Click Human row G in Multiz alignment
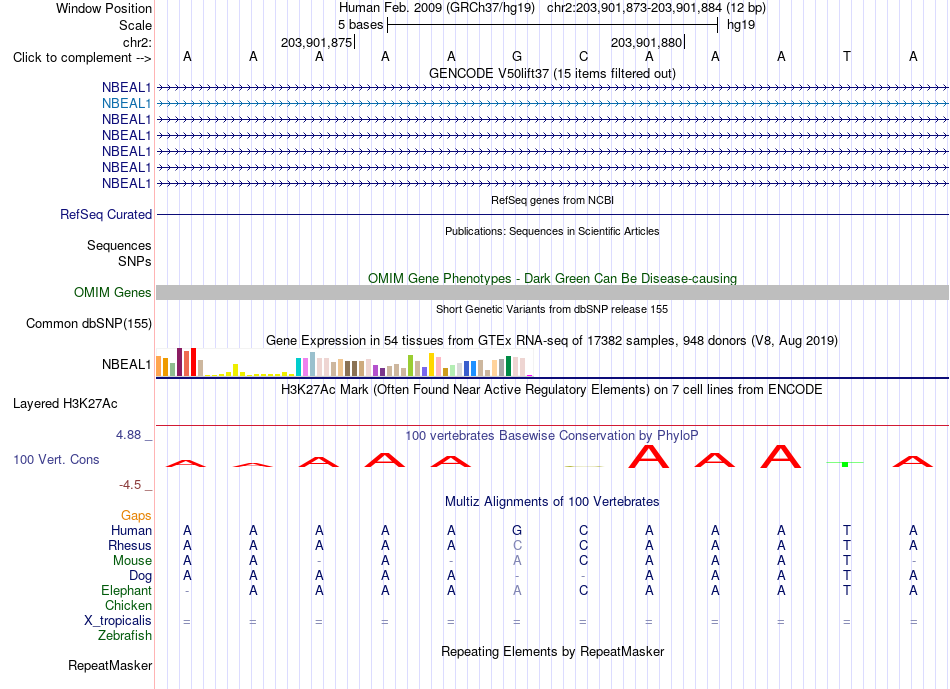 click(x=517, y=531)
